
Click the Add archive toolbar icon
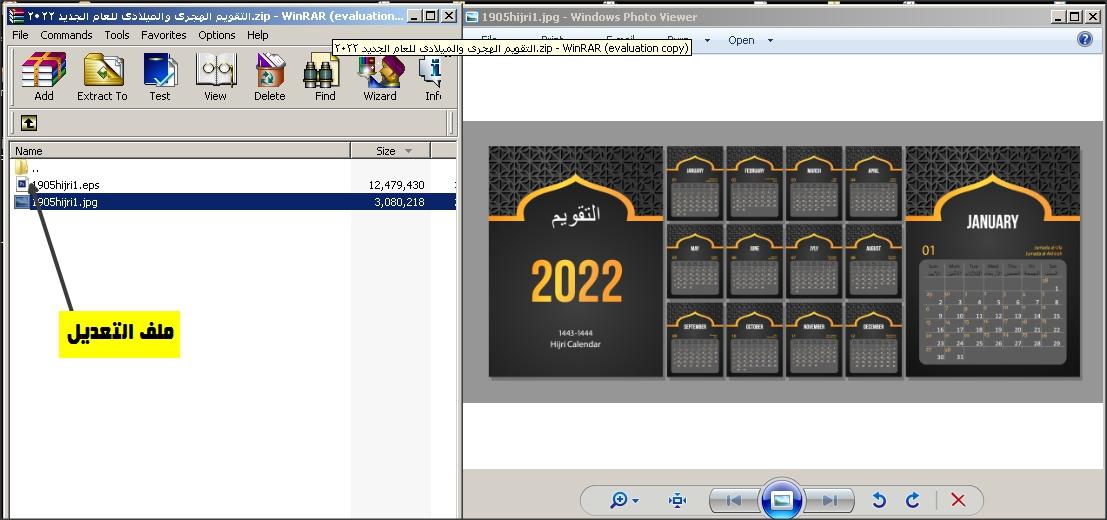[44, 78]
